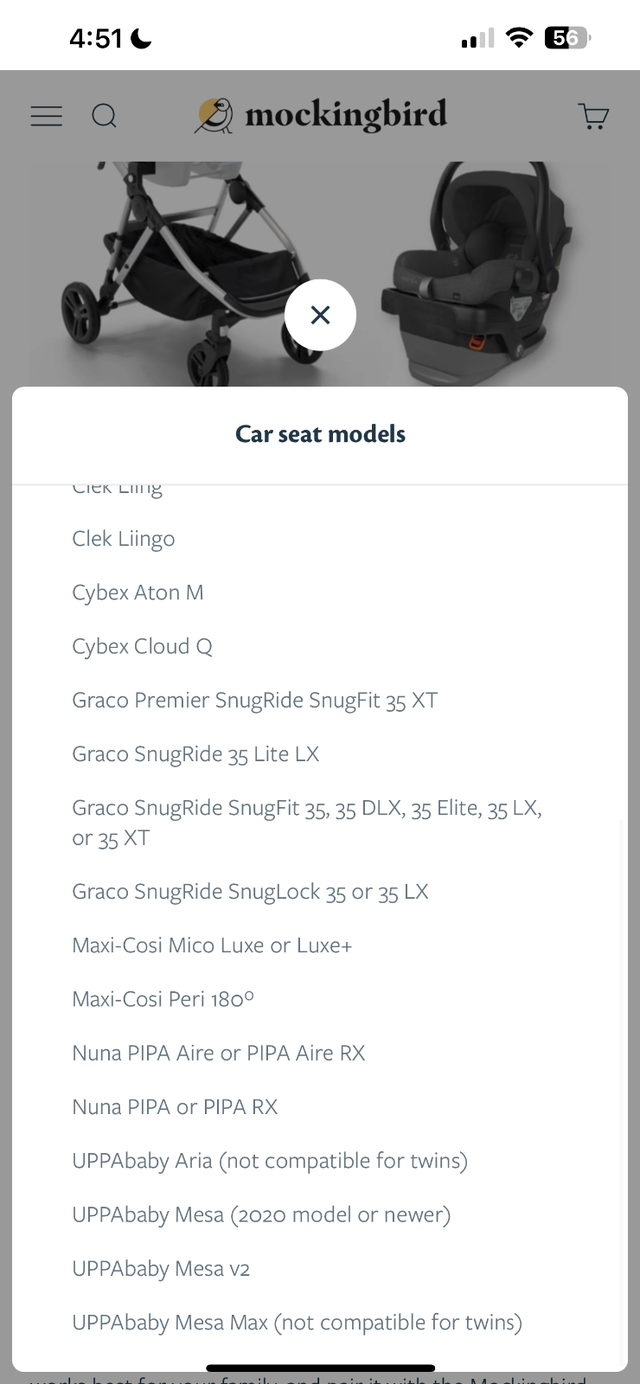Select the Nuna PIPA Aire RX option

coord(218,1053)
